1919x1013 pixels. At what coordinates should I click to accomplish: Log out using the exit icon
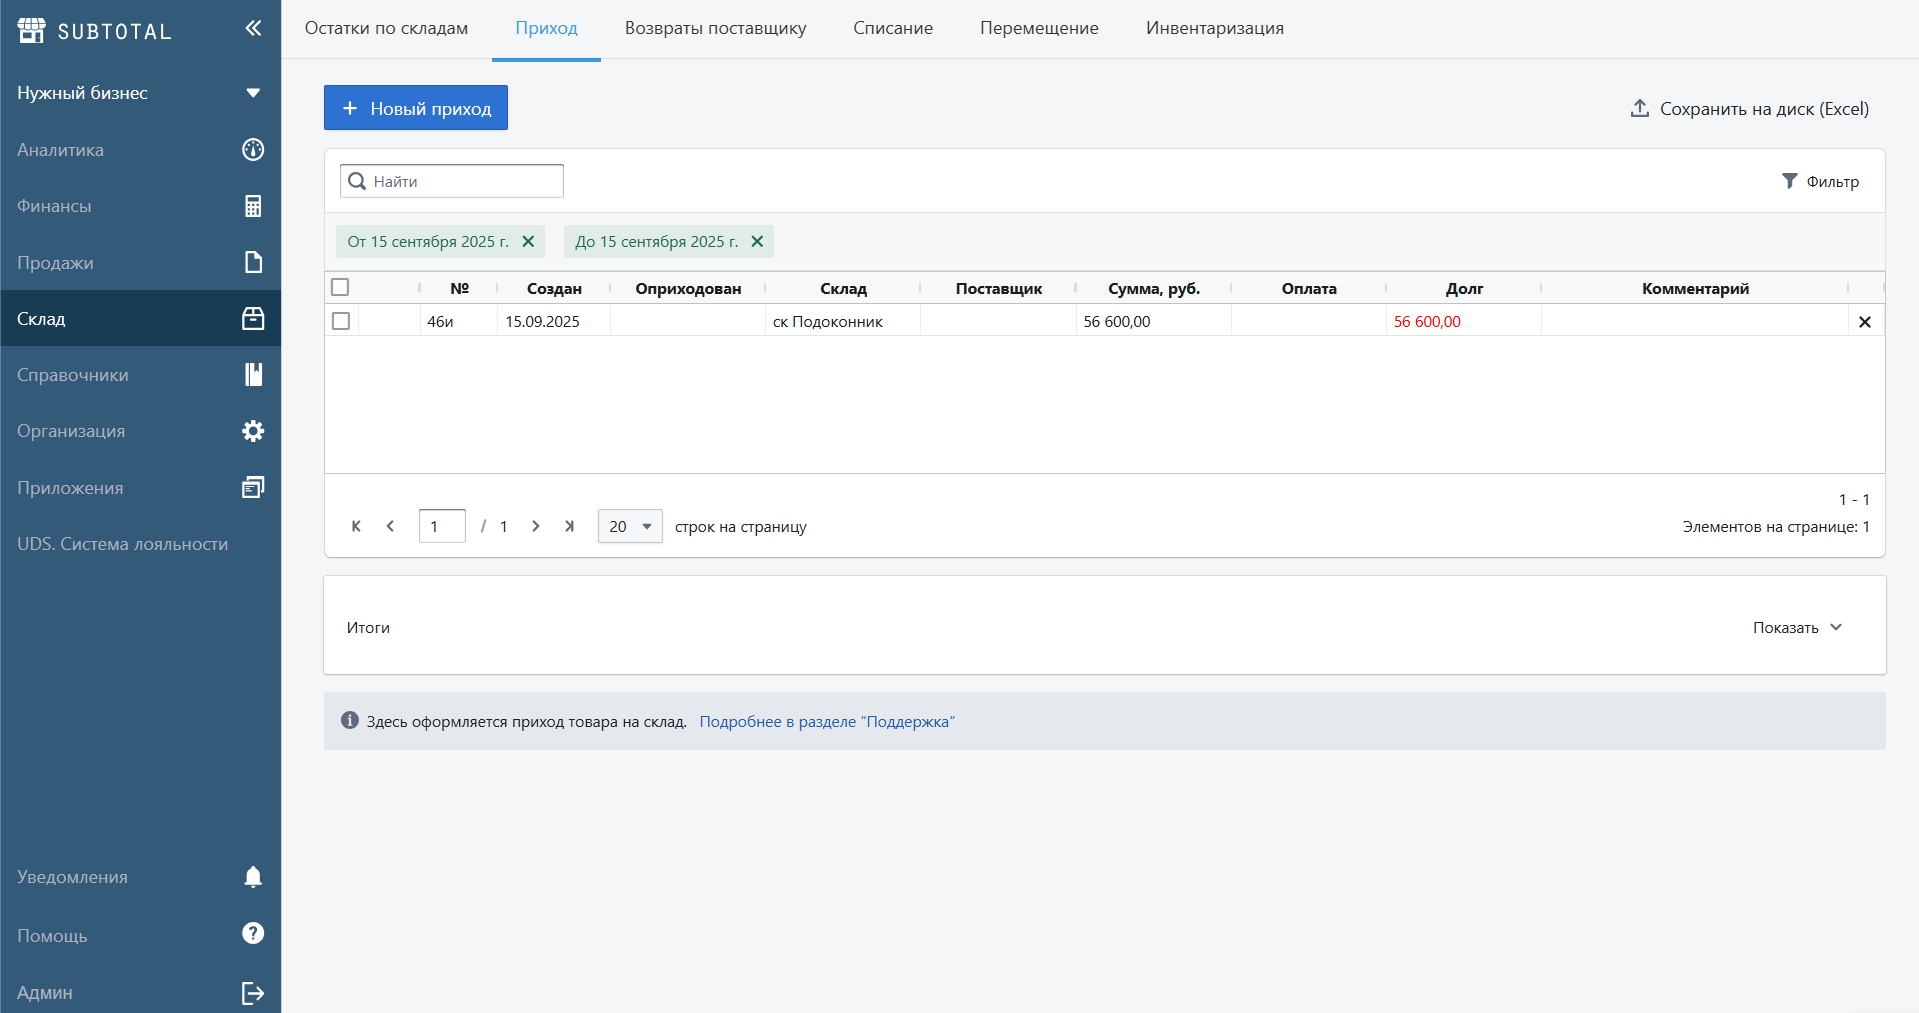(x=253, y=993)
